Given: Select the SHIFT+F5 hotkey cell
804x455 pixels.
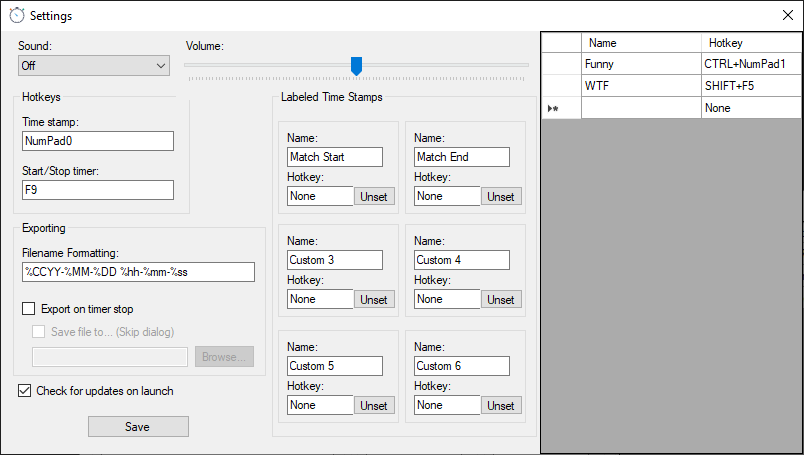Looking at the screenshot, I should point(750,86).
